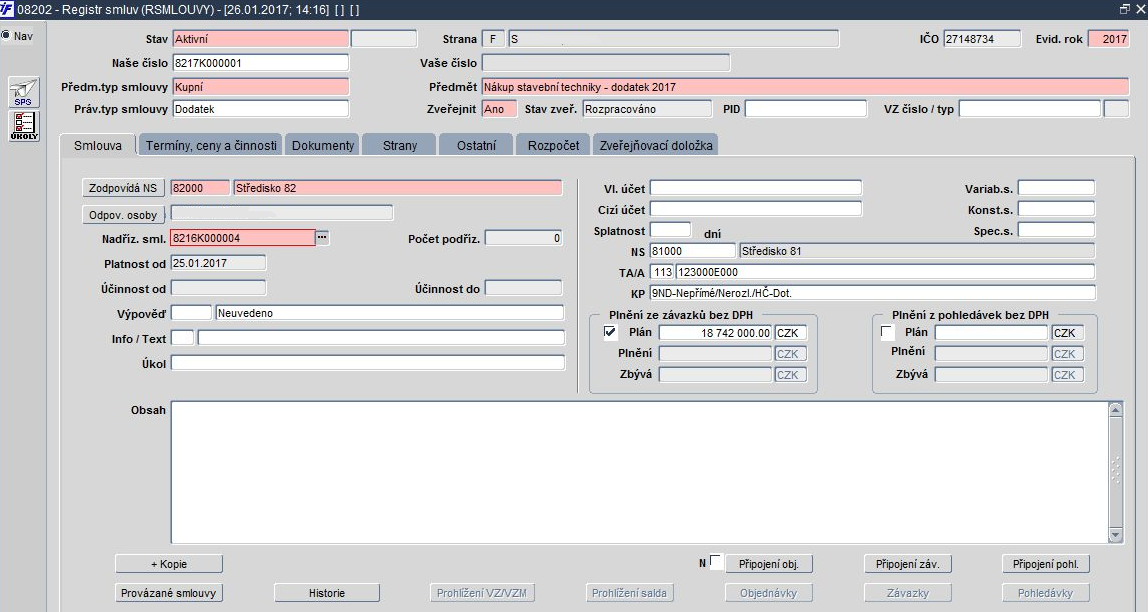Click the Plán amount 18 742 000.00
1148x612 pixels.
(x=715, y=333)
